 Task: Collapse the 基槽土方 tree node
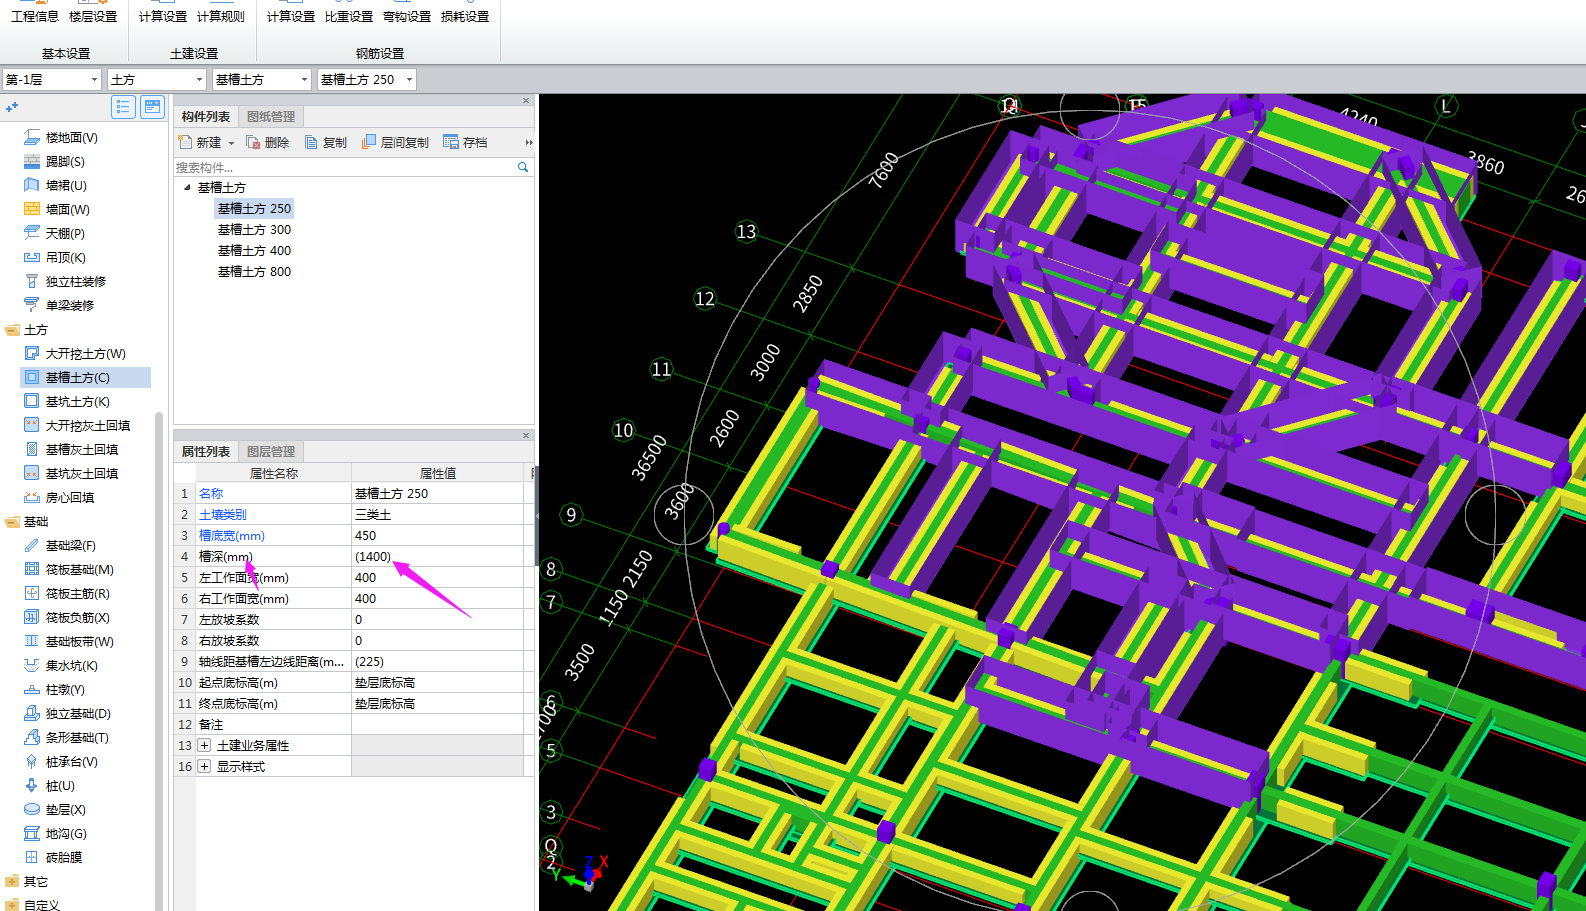point(187,187)
